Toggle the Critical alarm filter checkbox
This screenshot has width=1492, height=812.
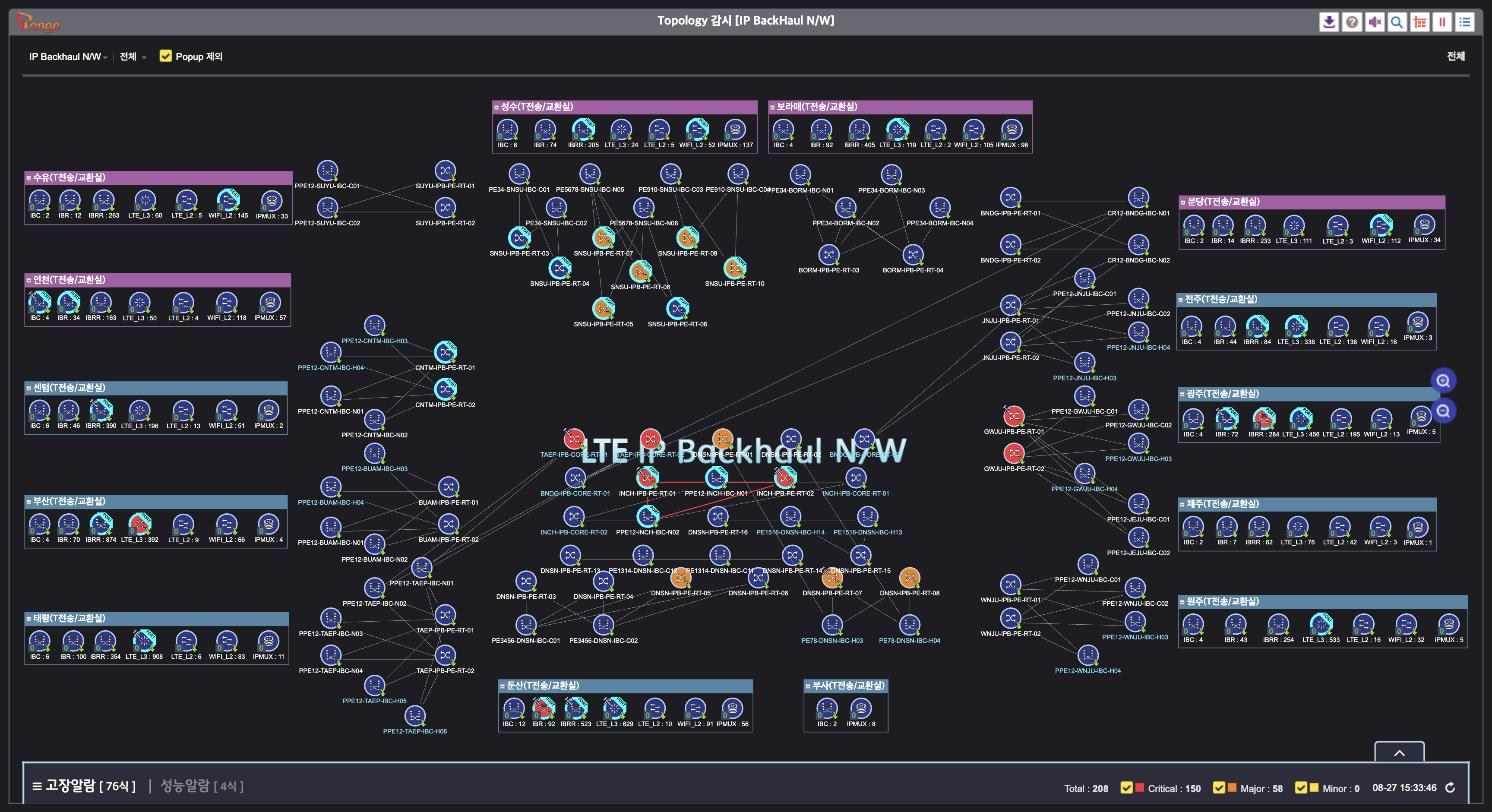pyautogui.click(x=1127, y=788)
